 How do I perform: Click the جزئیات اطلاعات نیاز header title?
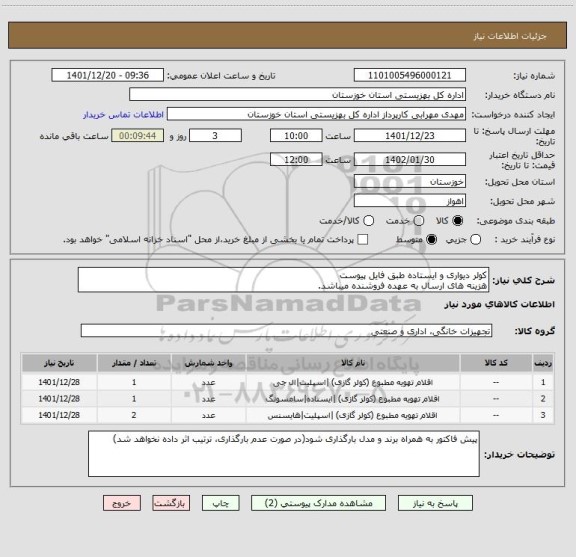(x=510, y=36)
